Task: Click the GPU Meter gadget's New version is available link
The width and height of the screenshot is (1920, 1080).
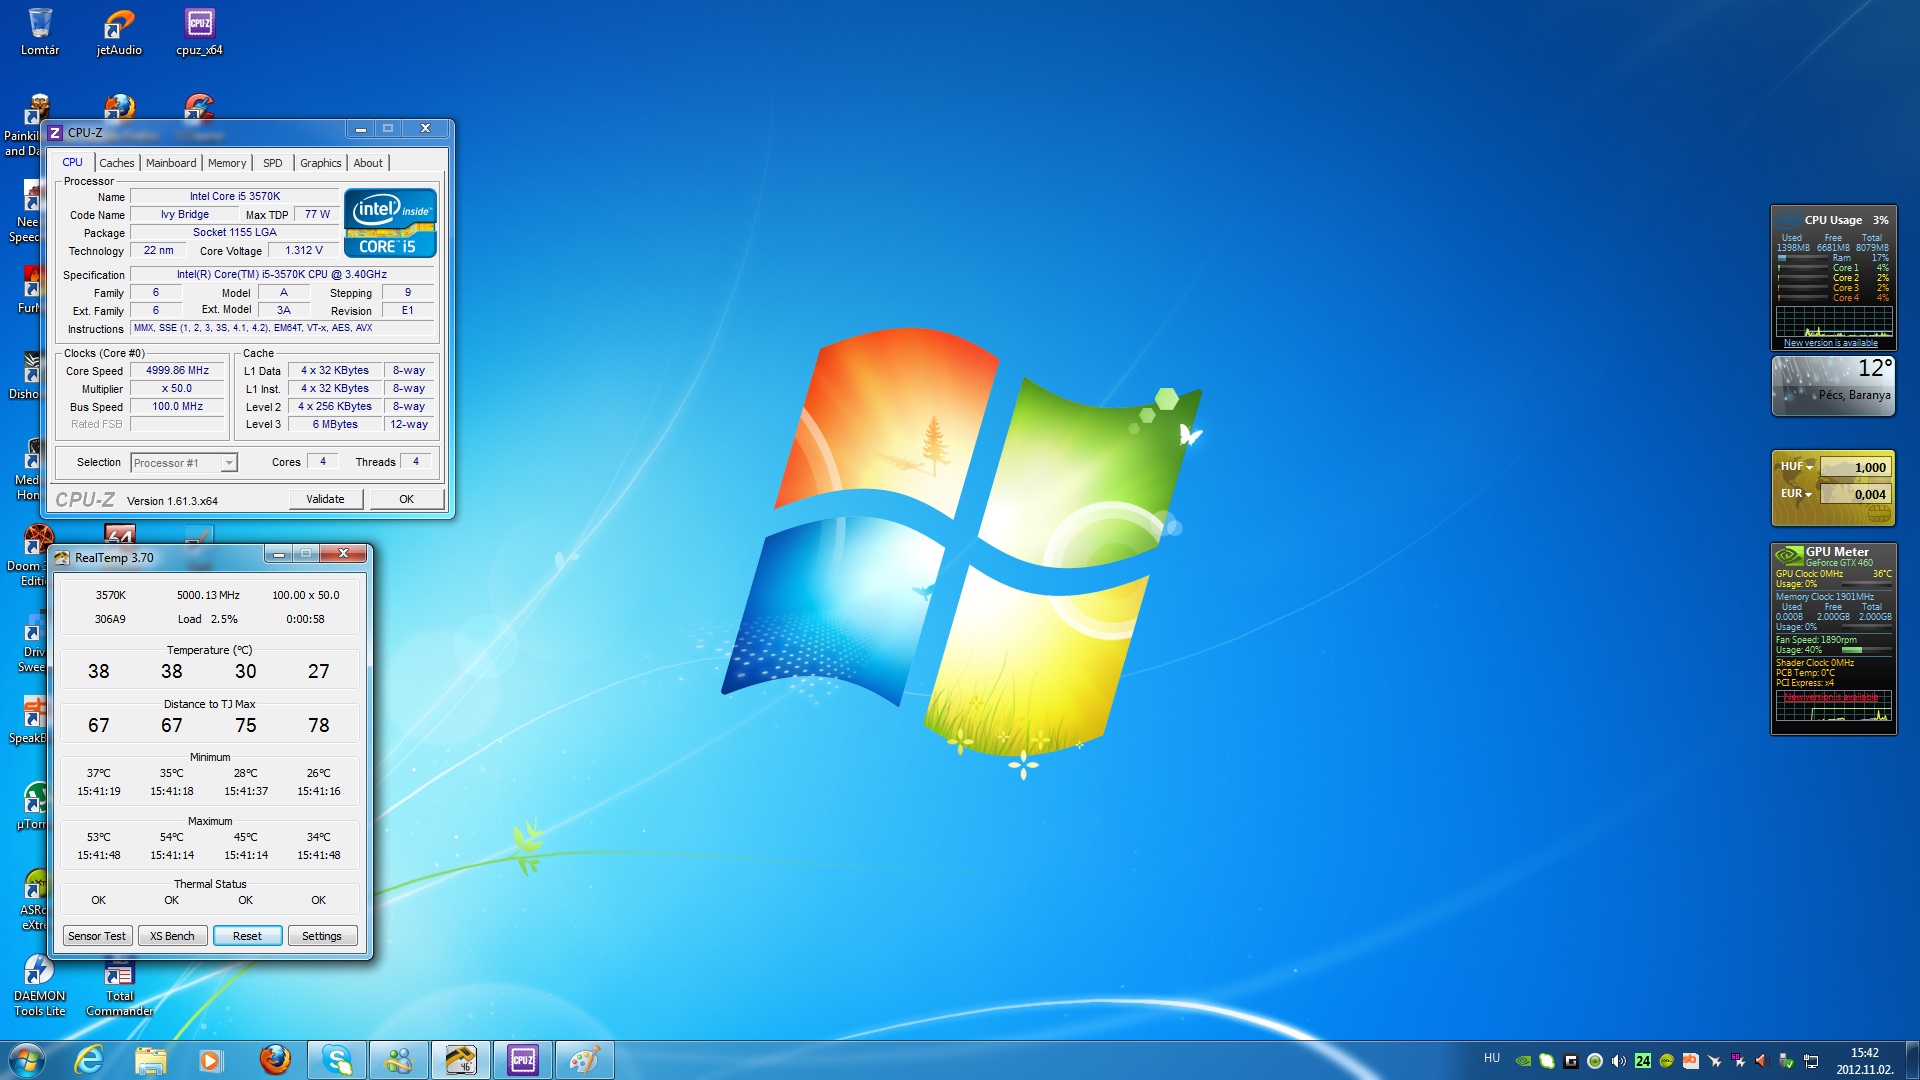Action: click(1831, 697)
